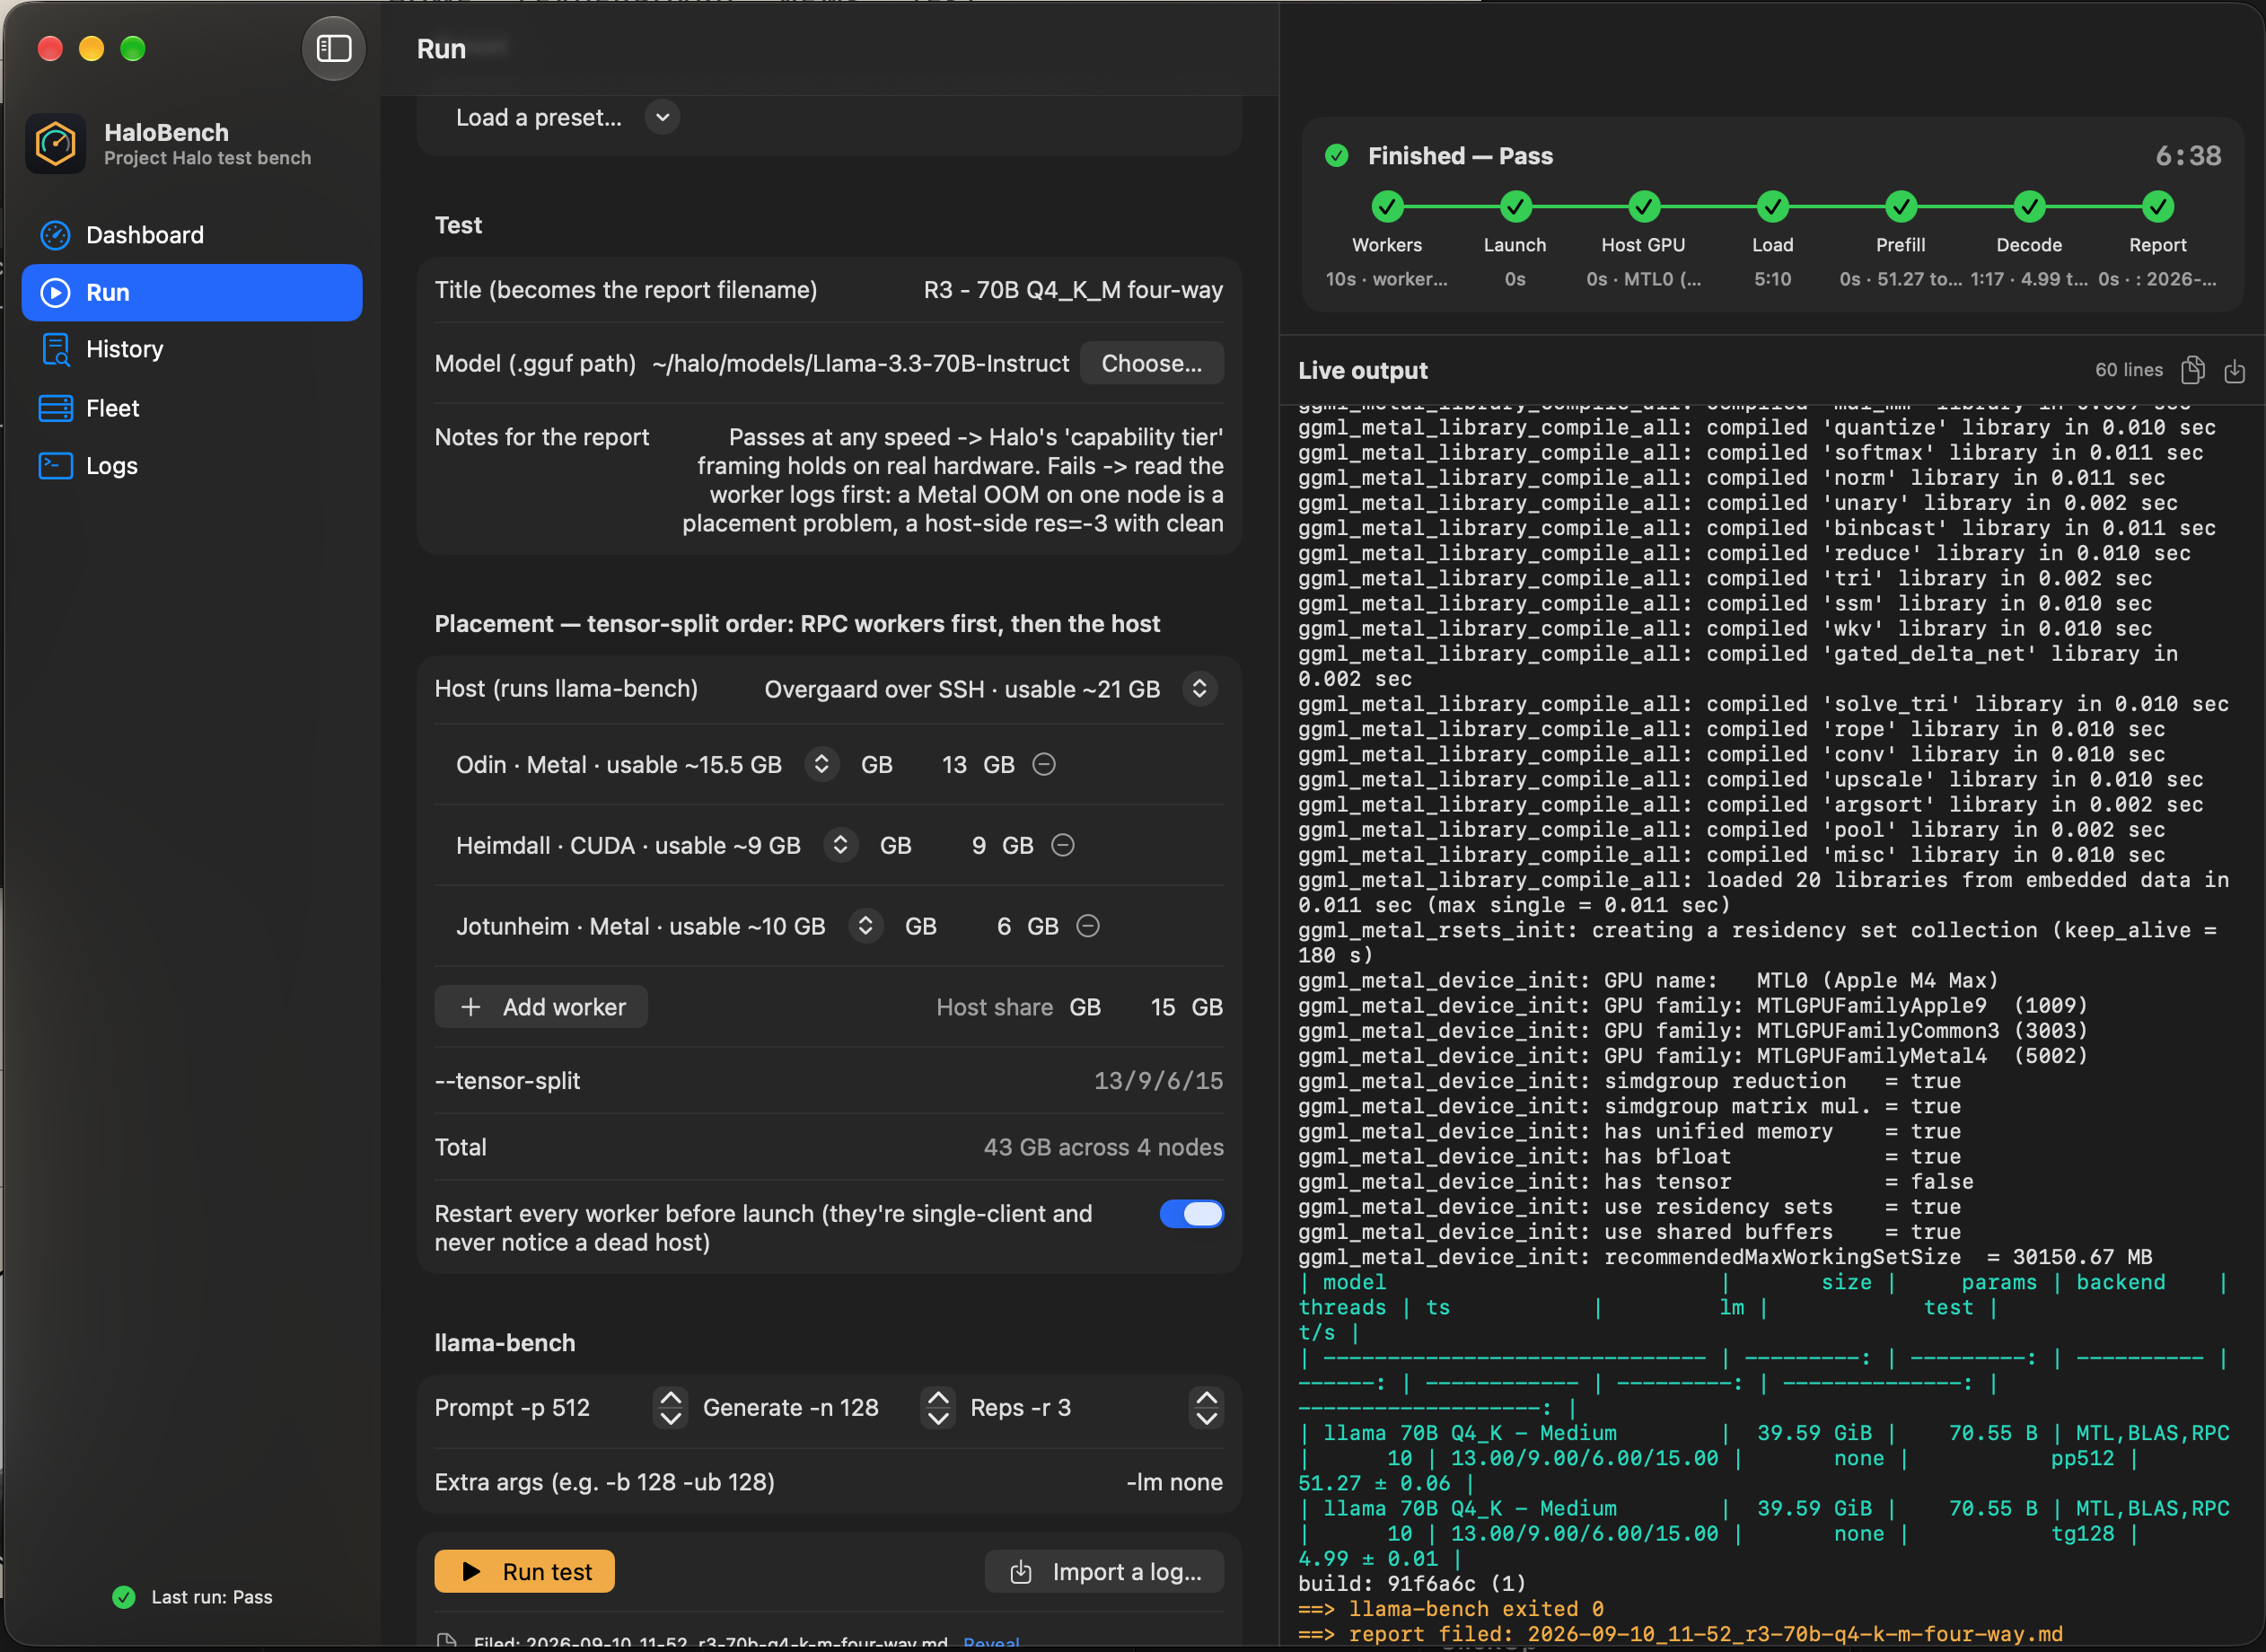
Task: Edit the report Title field
Action: (x=1072, y=290)
